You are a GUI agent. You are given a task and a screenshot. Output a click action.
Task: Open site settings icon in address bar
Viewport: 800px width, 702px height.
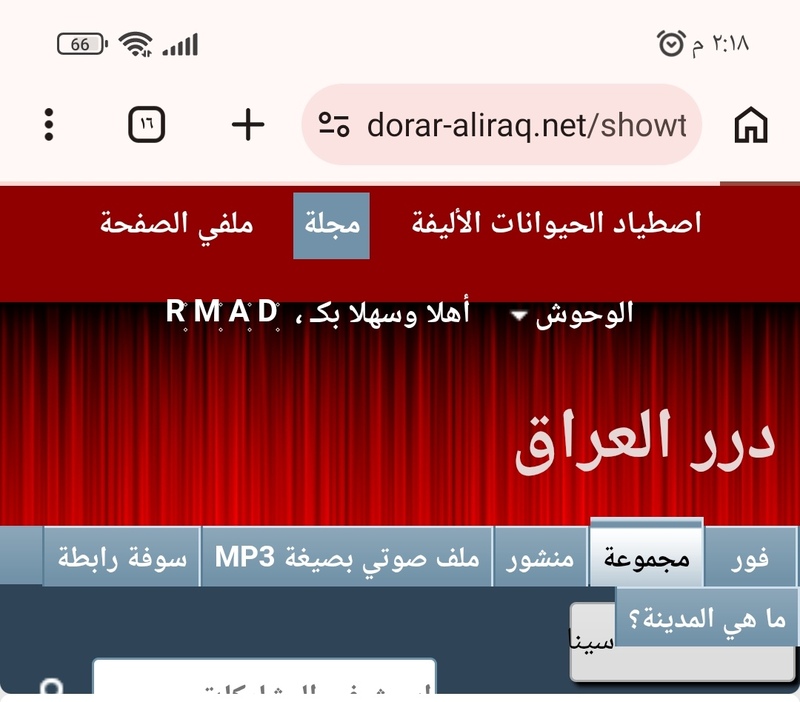tap(334, 125)
